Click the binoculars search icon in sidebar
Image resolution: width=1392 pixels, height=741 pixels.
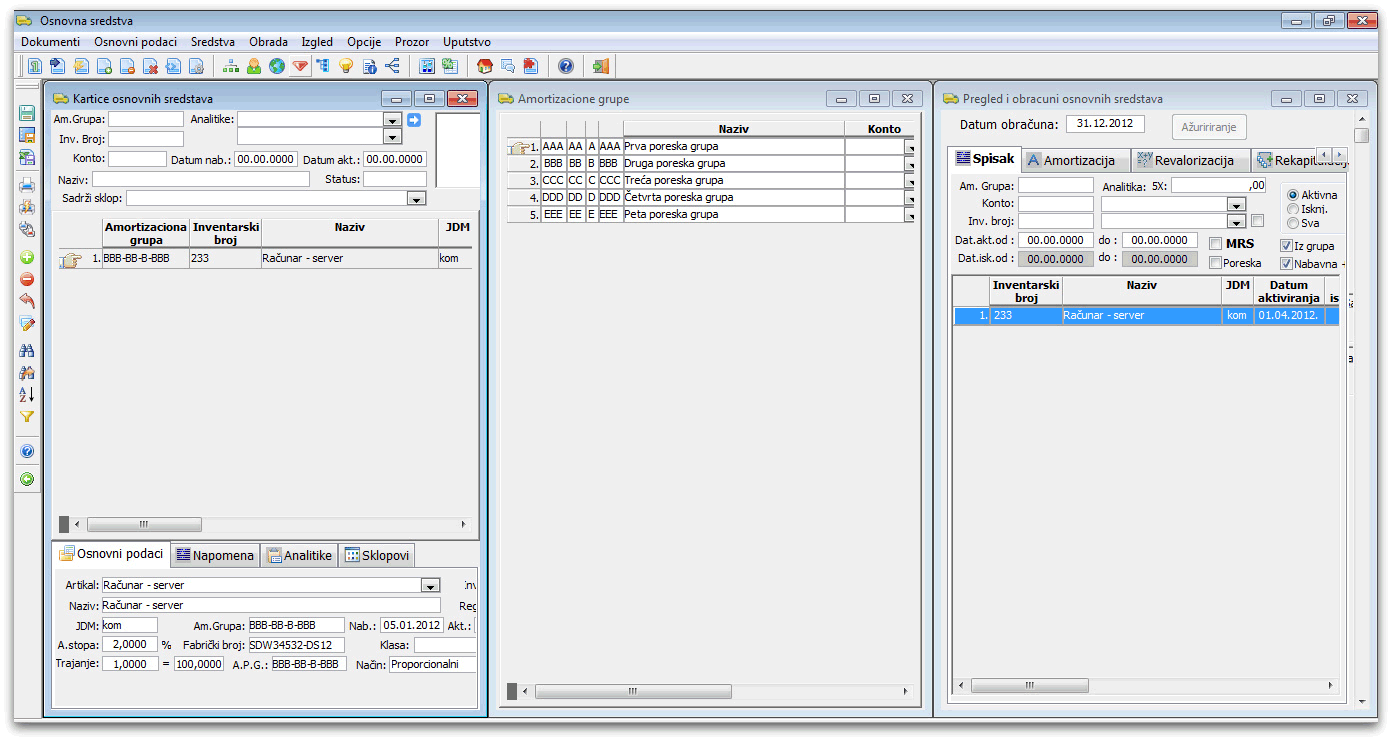coord(27,350)
